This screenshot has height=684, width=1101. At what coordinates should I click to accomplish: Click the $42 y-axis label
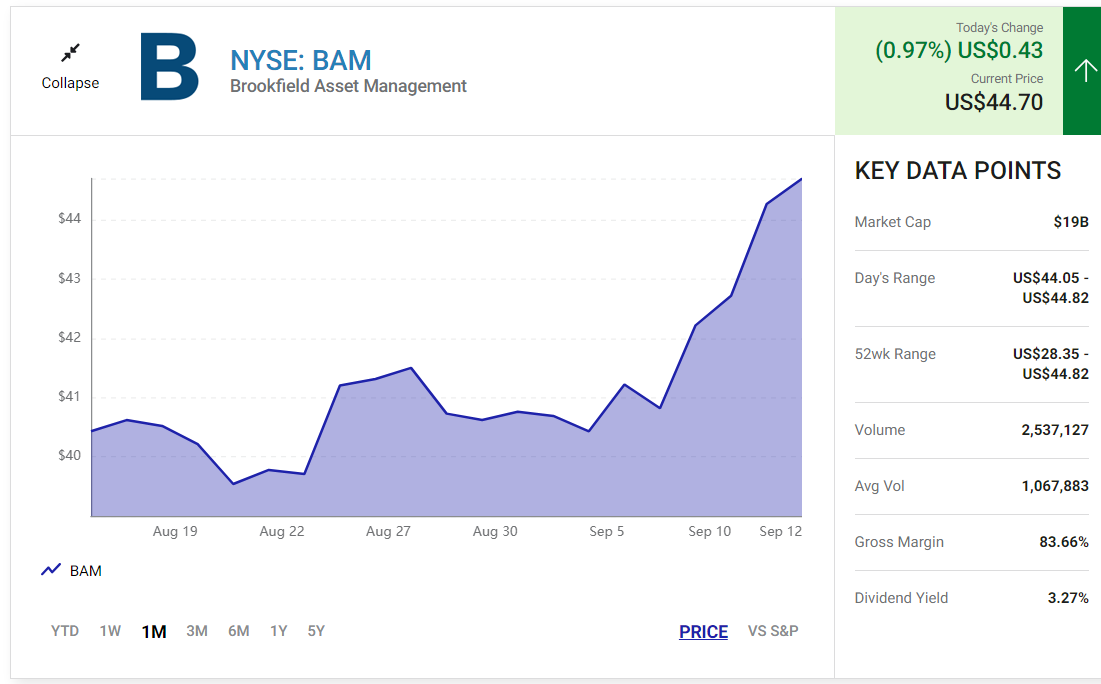tap(70, 338)
